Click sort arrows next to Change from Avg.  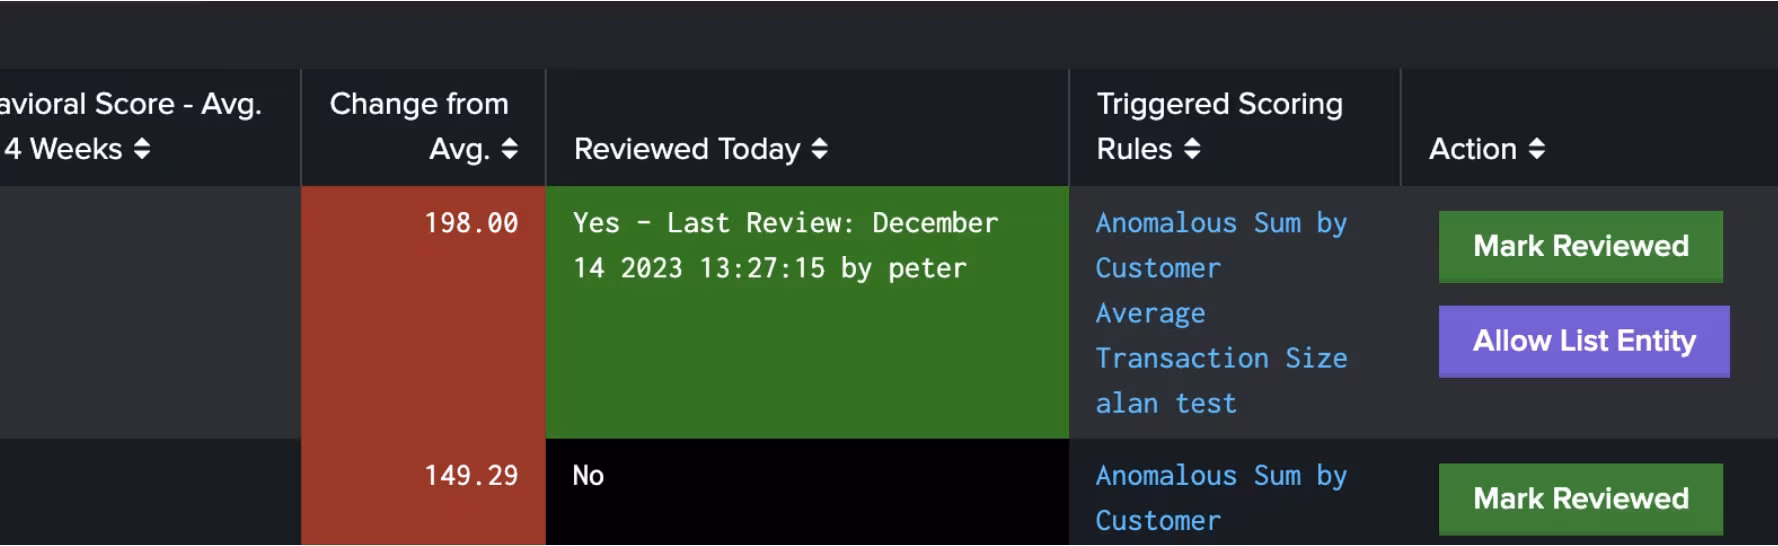click(x=509, y=149)
